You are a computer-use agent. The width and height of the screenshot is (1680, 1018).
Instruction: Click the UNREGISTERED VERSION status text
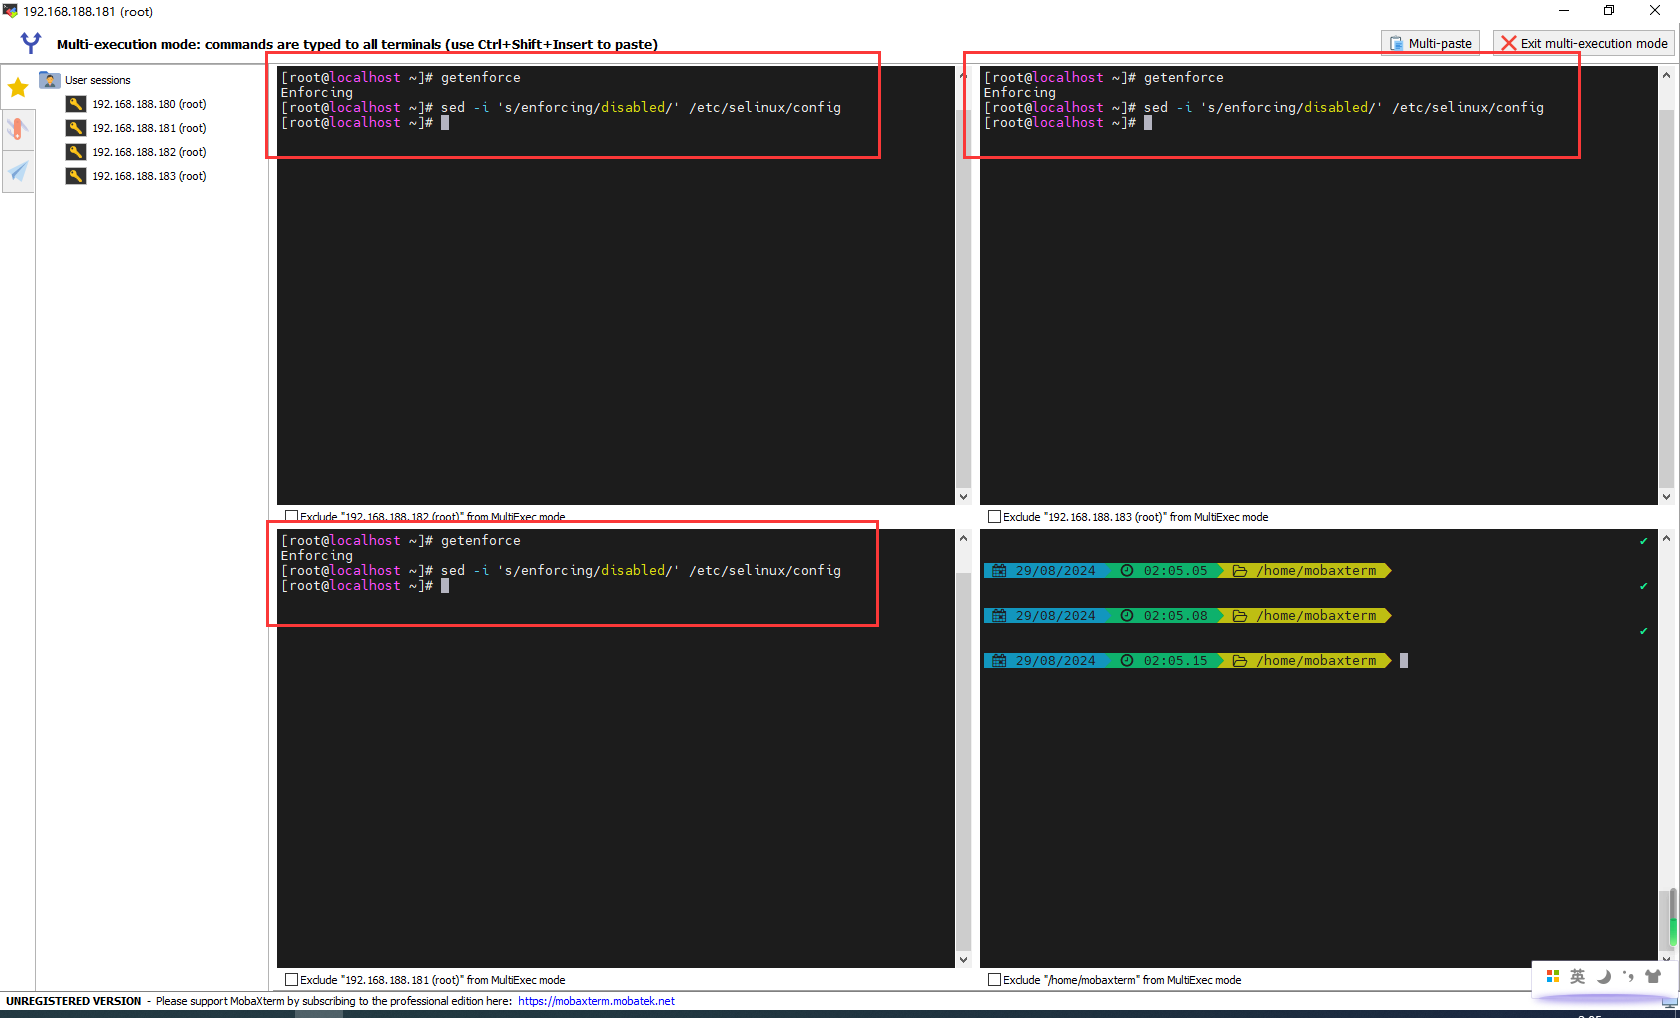coord(74,1001)
